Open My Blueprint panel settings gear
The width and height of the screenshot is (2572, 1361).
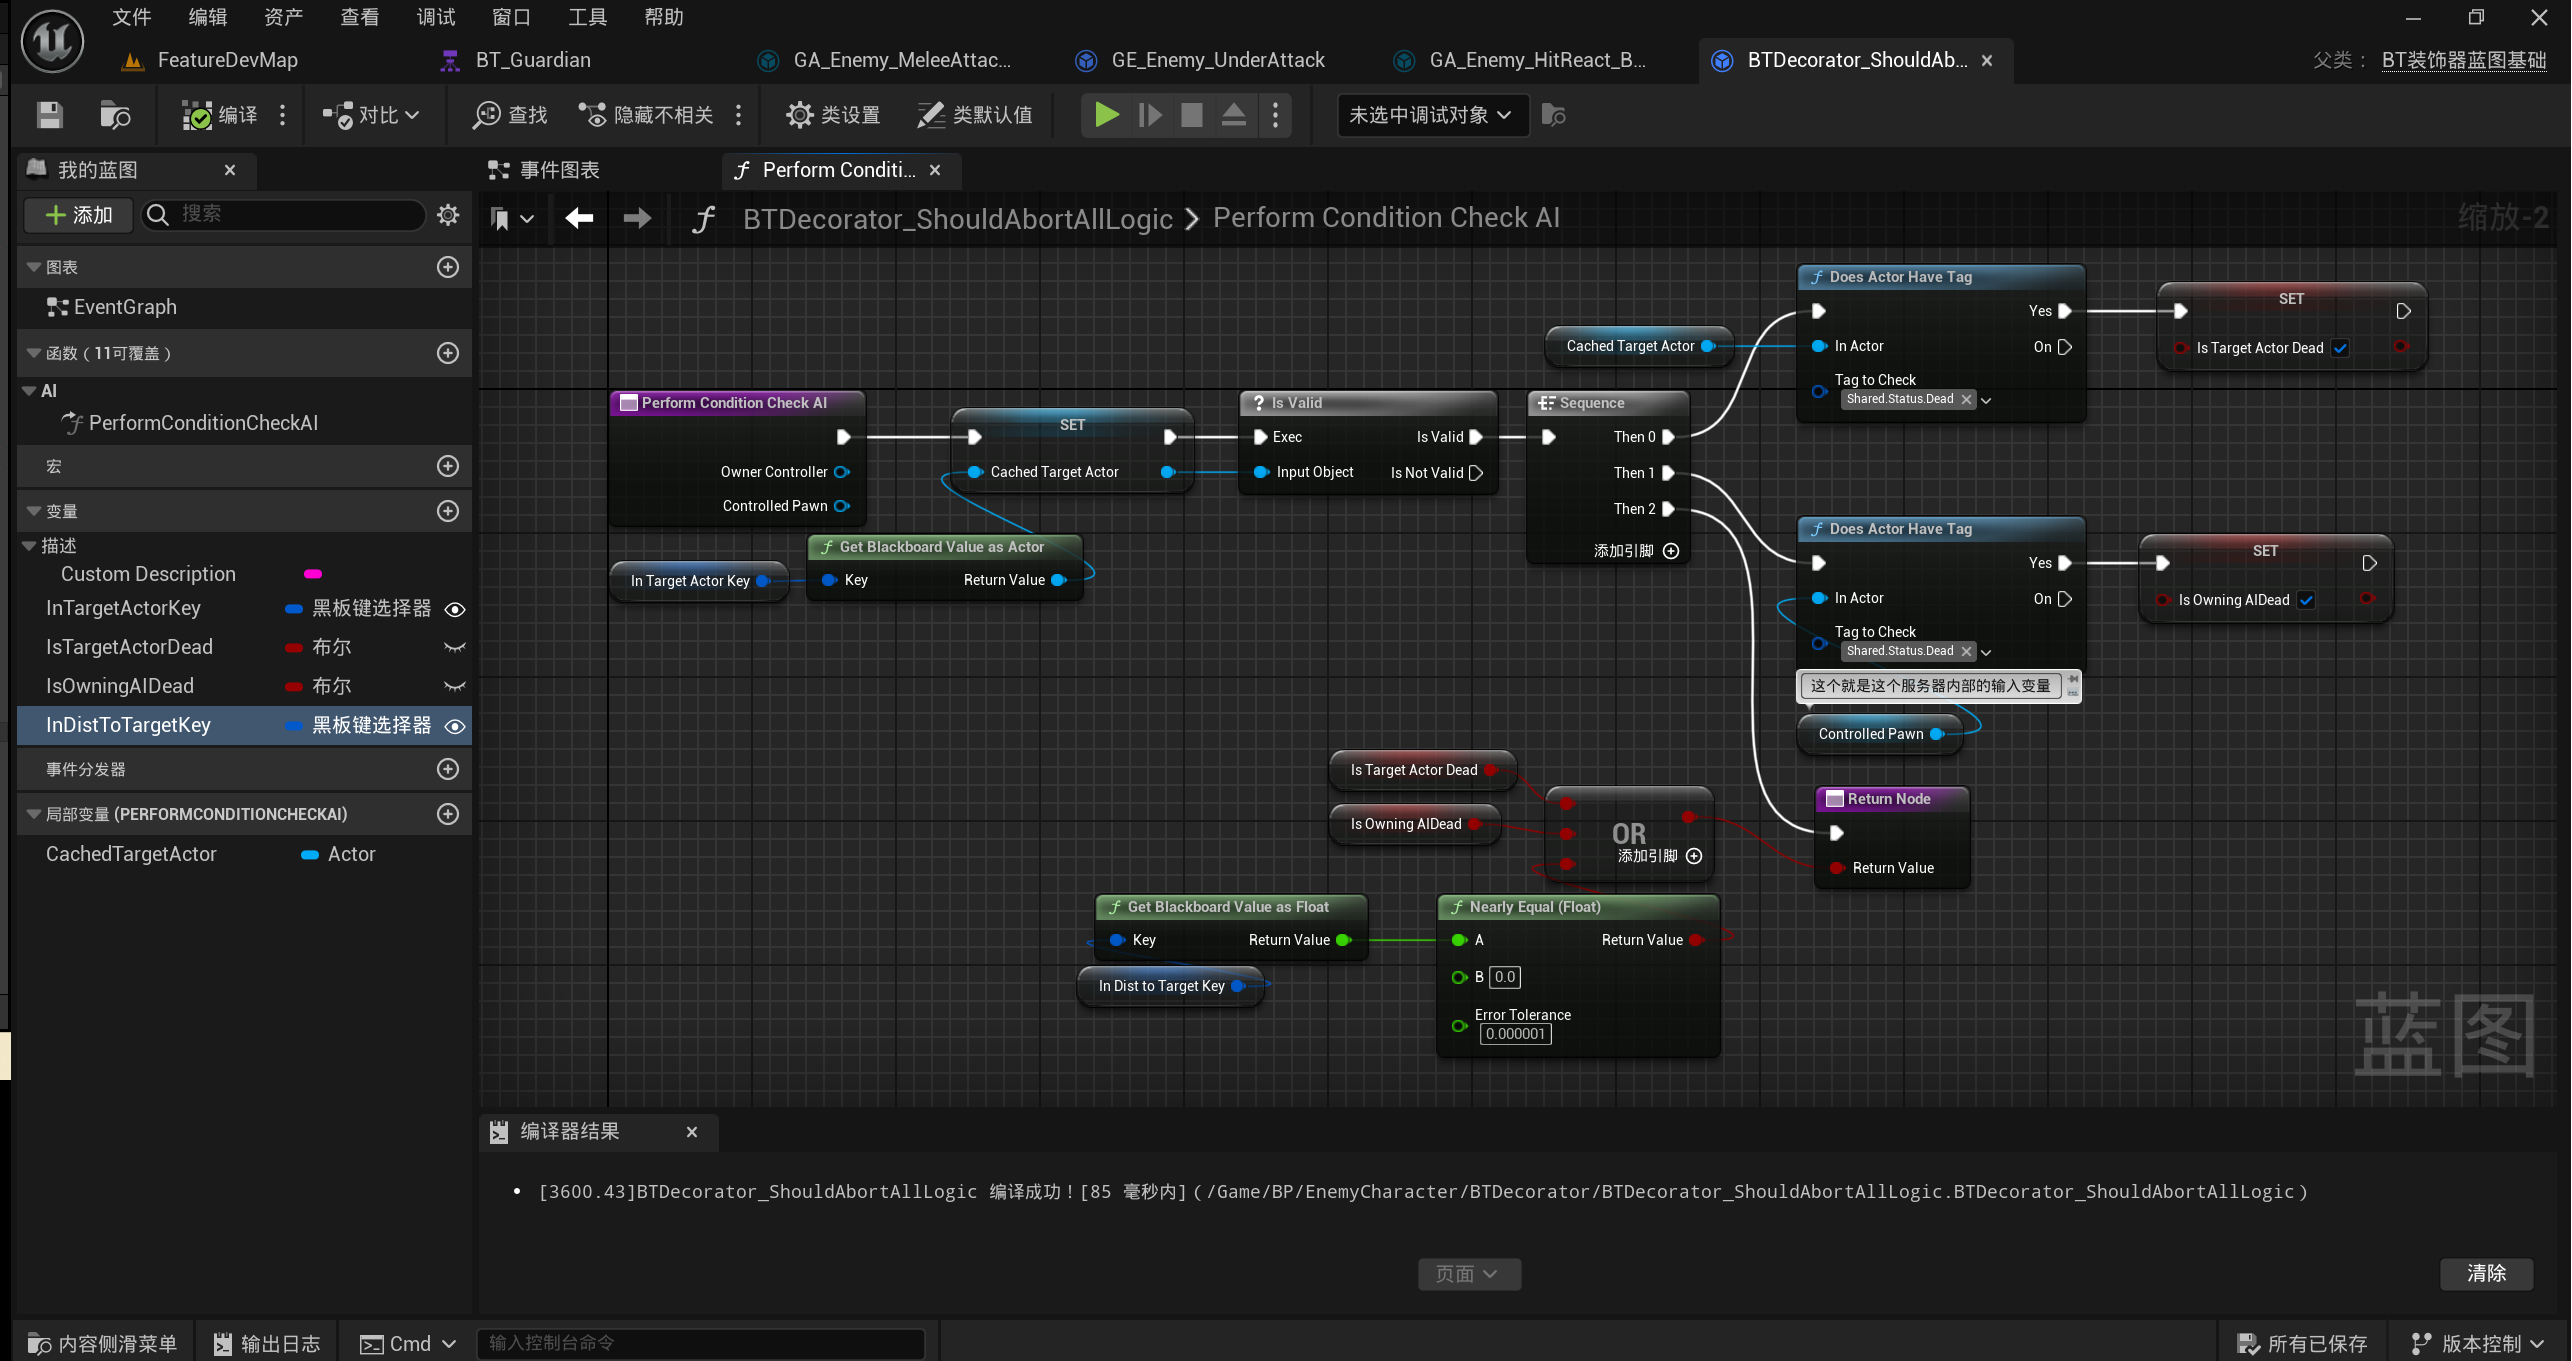(x=448, y=215)
